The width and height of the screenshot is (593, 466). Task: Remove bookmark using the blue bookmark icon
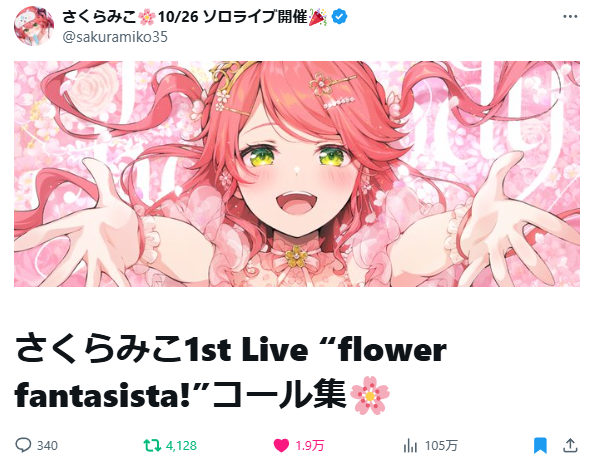540,446
